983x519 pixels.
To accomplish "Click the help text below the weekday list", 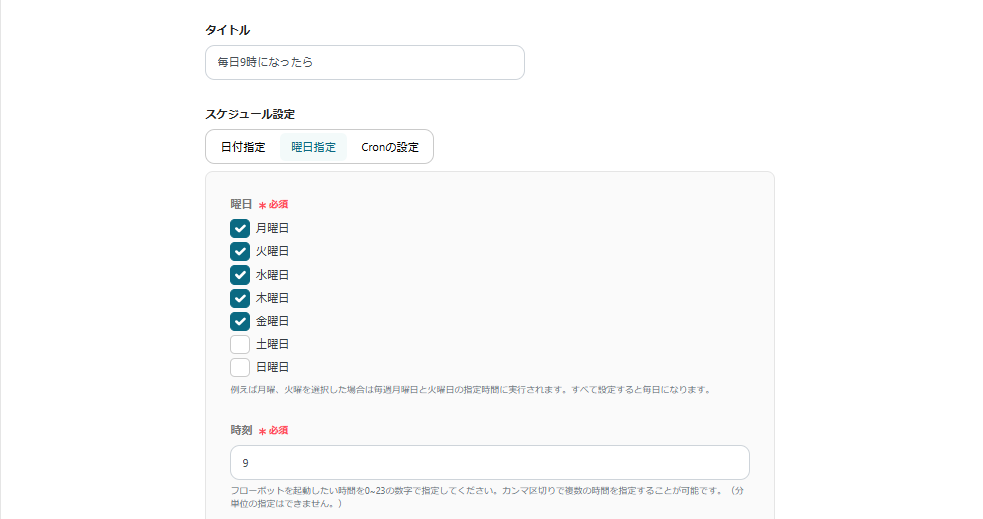I will point(470,389).
